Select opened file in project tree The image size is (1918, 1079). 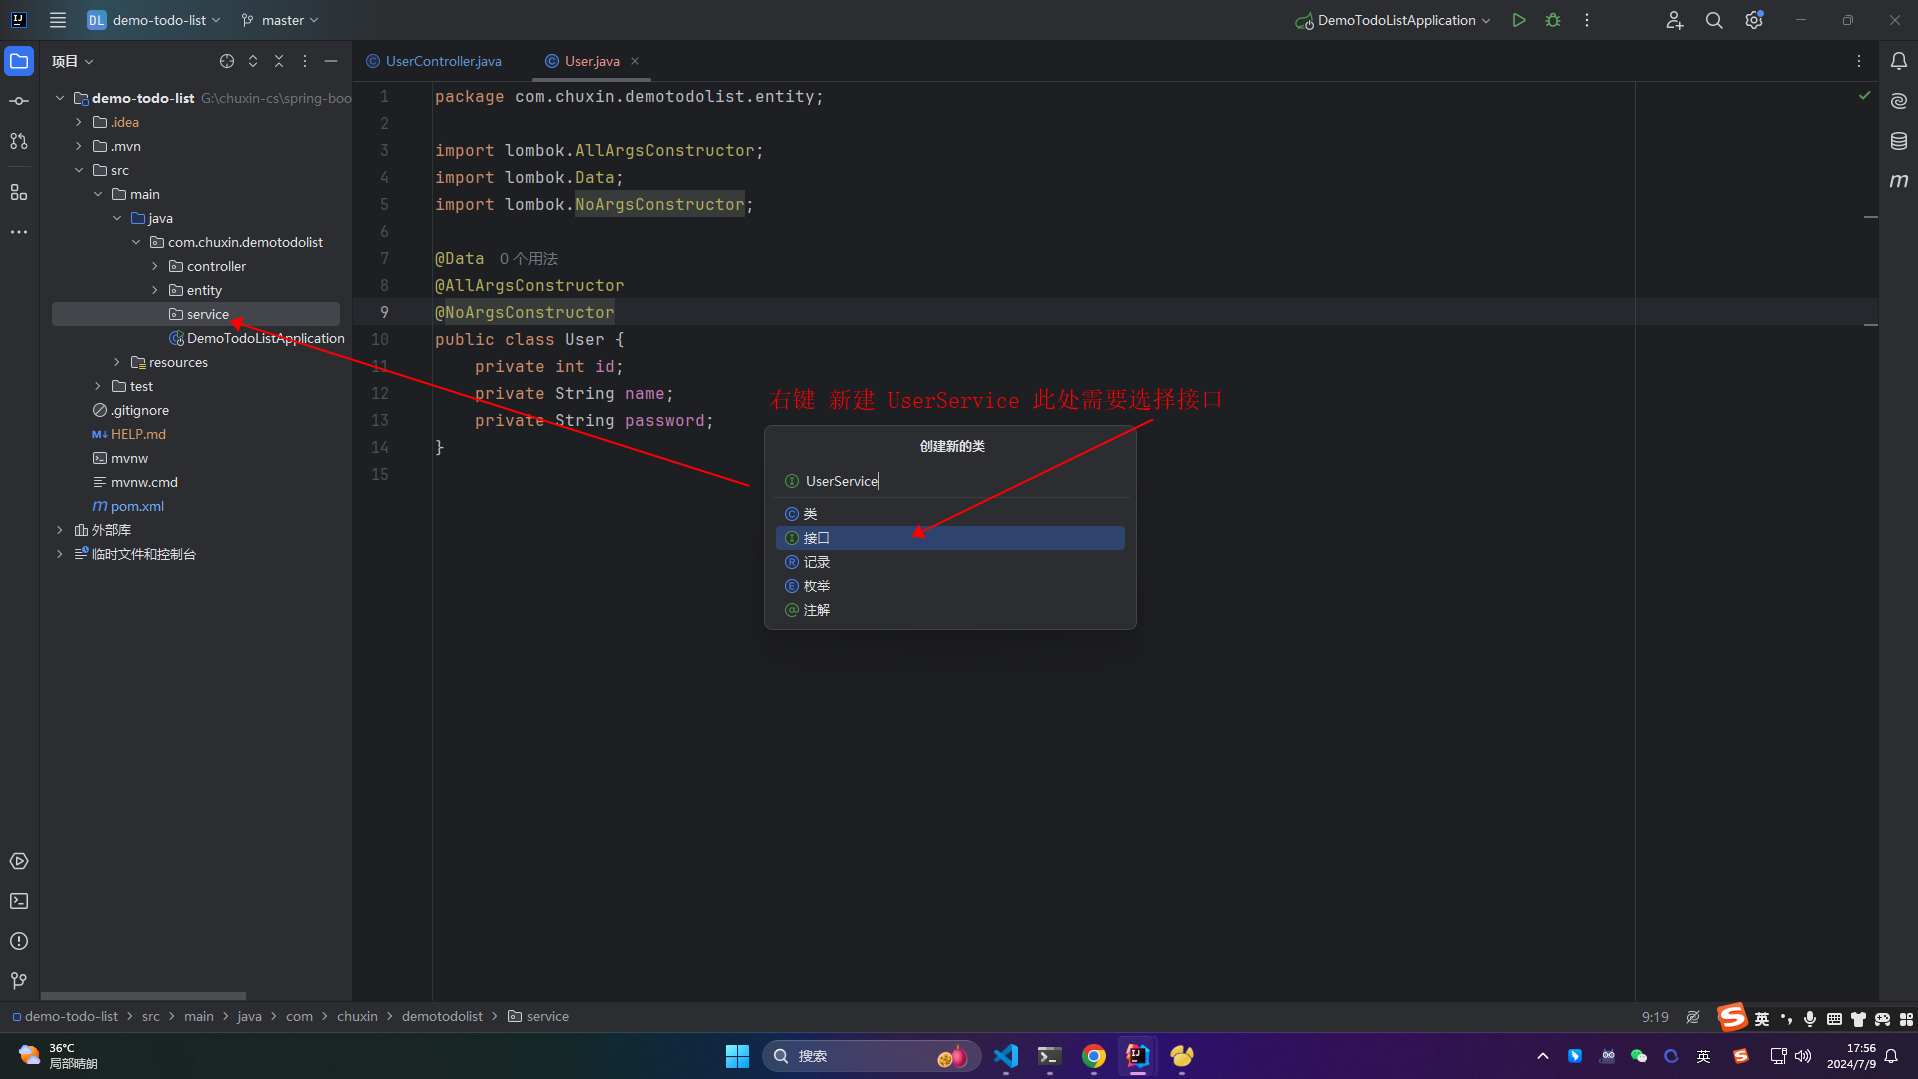tap(227, 61)
